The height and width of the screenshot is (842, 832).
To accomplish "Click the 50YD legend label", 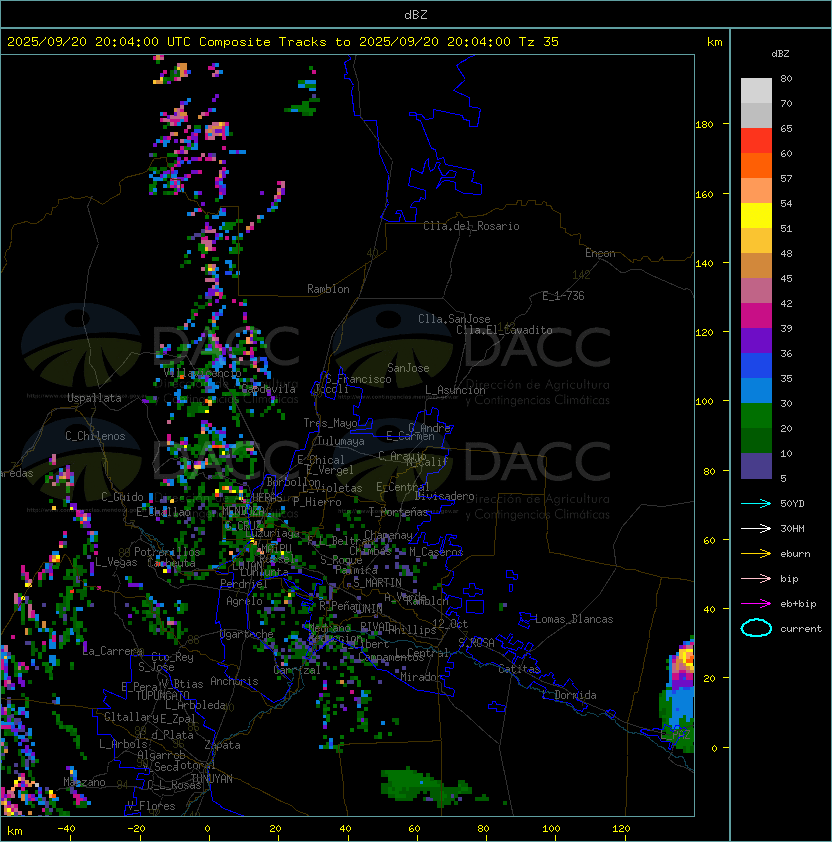I will pos(792,503).
